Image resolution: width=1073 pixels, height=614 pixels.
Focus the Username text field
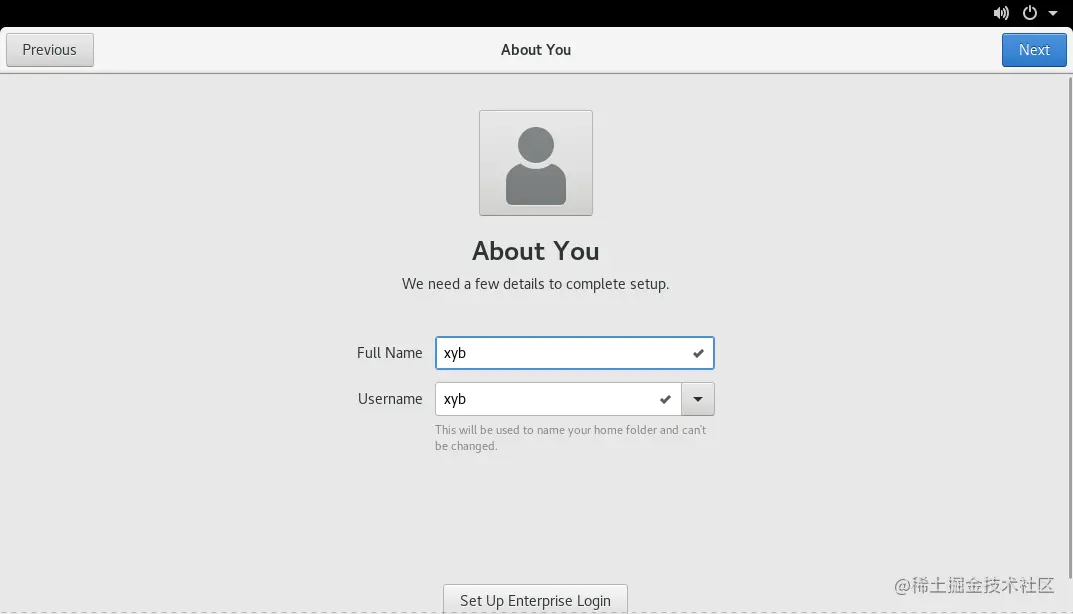tap(558, 399)
